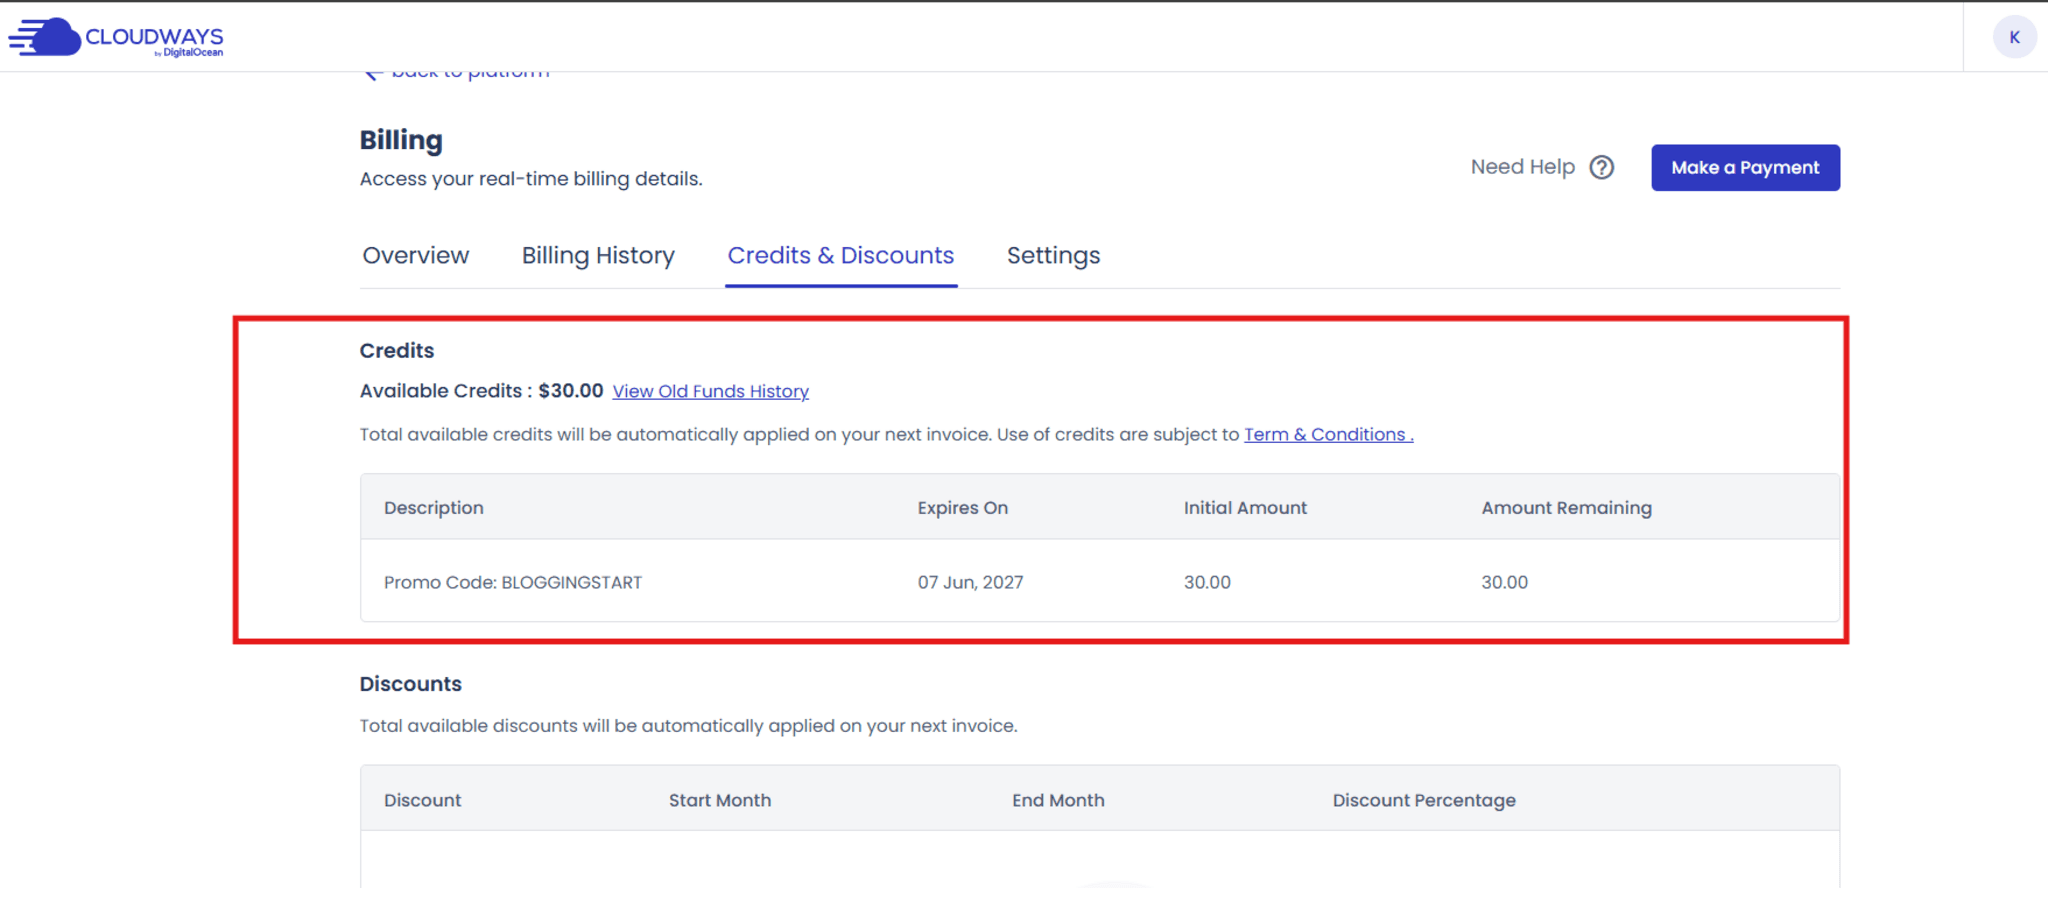
Task: Select the Promo Code: BLOGGINGSTART cell
Action: (513, 582)
